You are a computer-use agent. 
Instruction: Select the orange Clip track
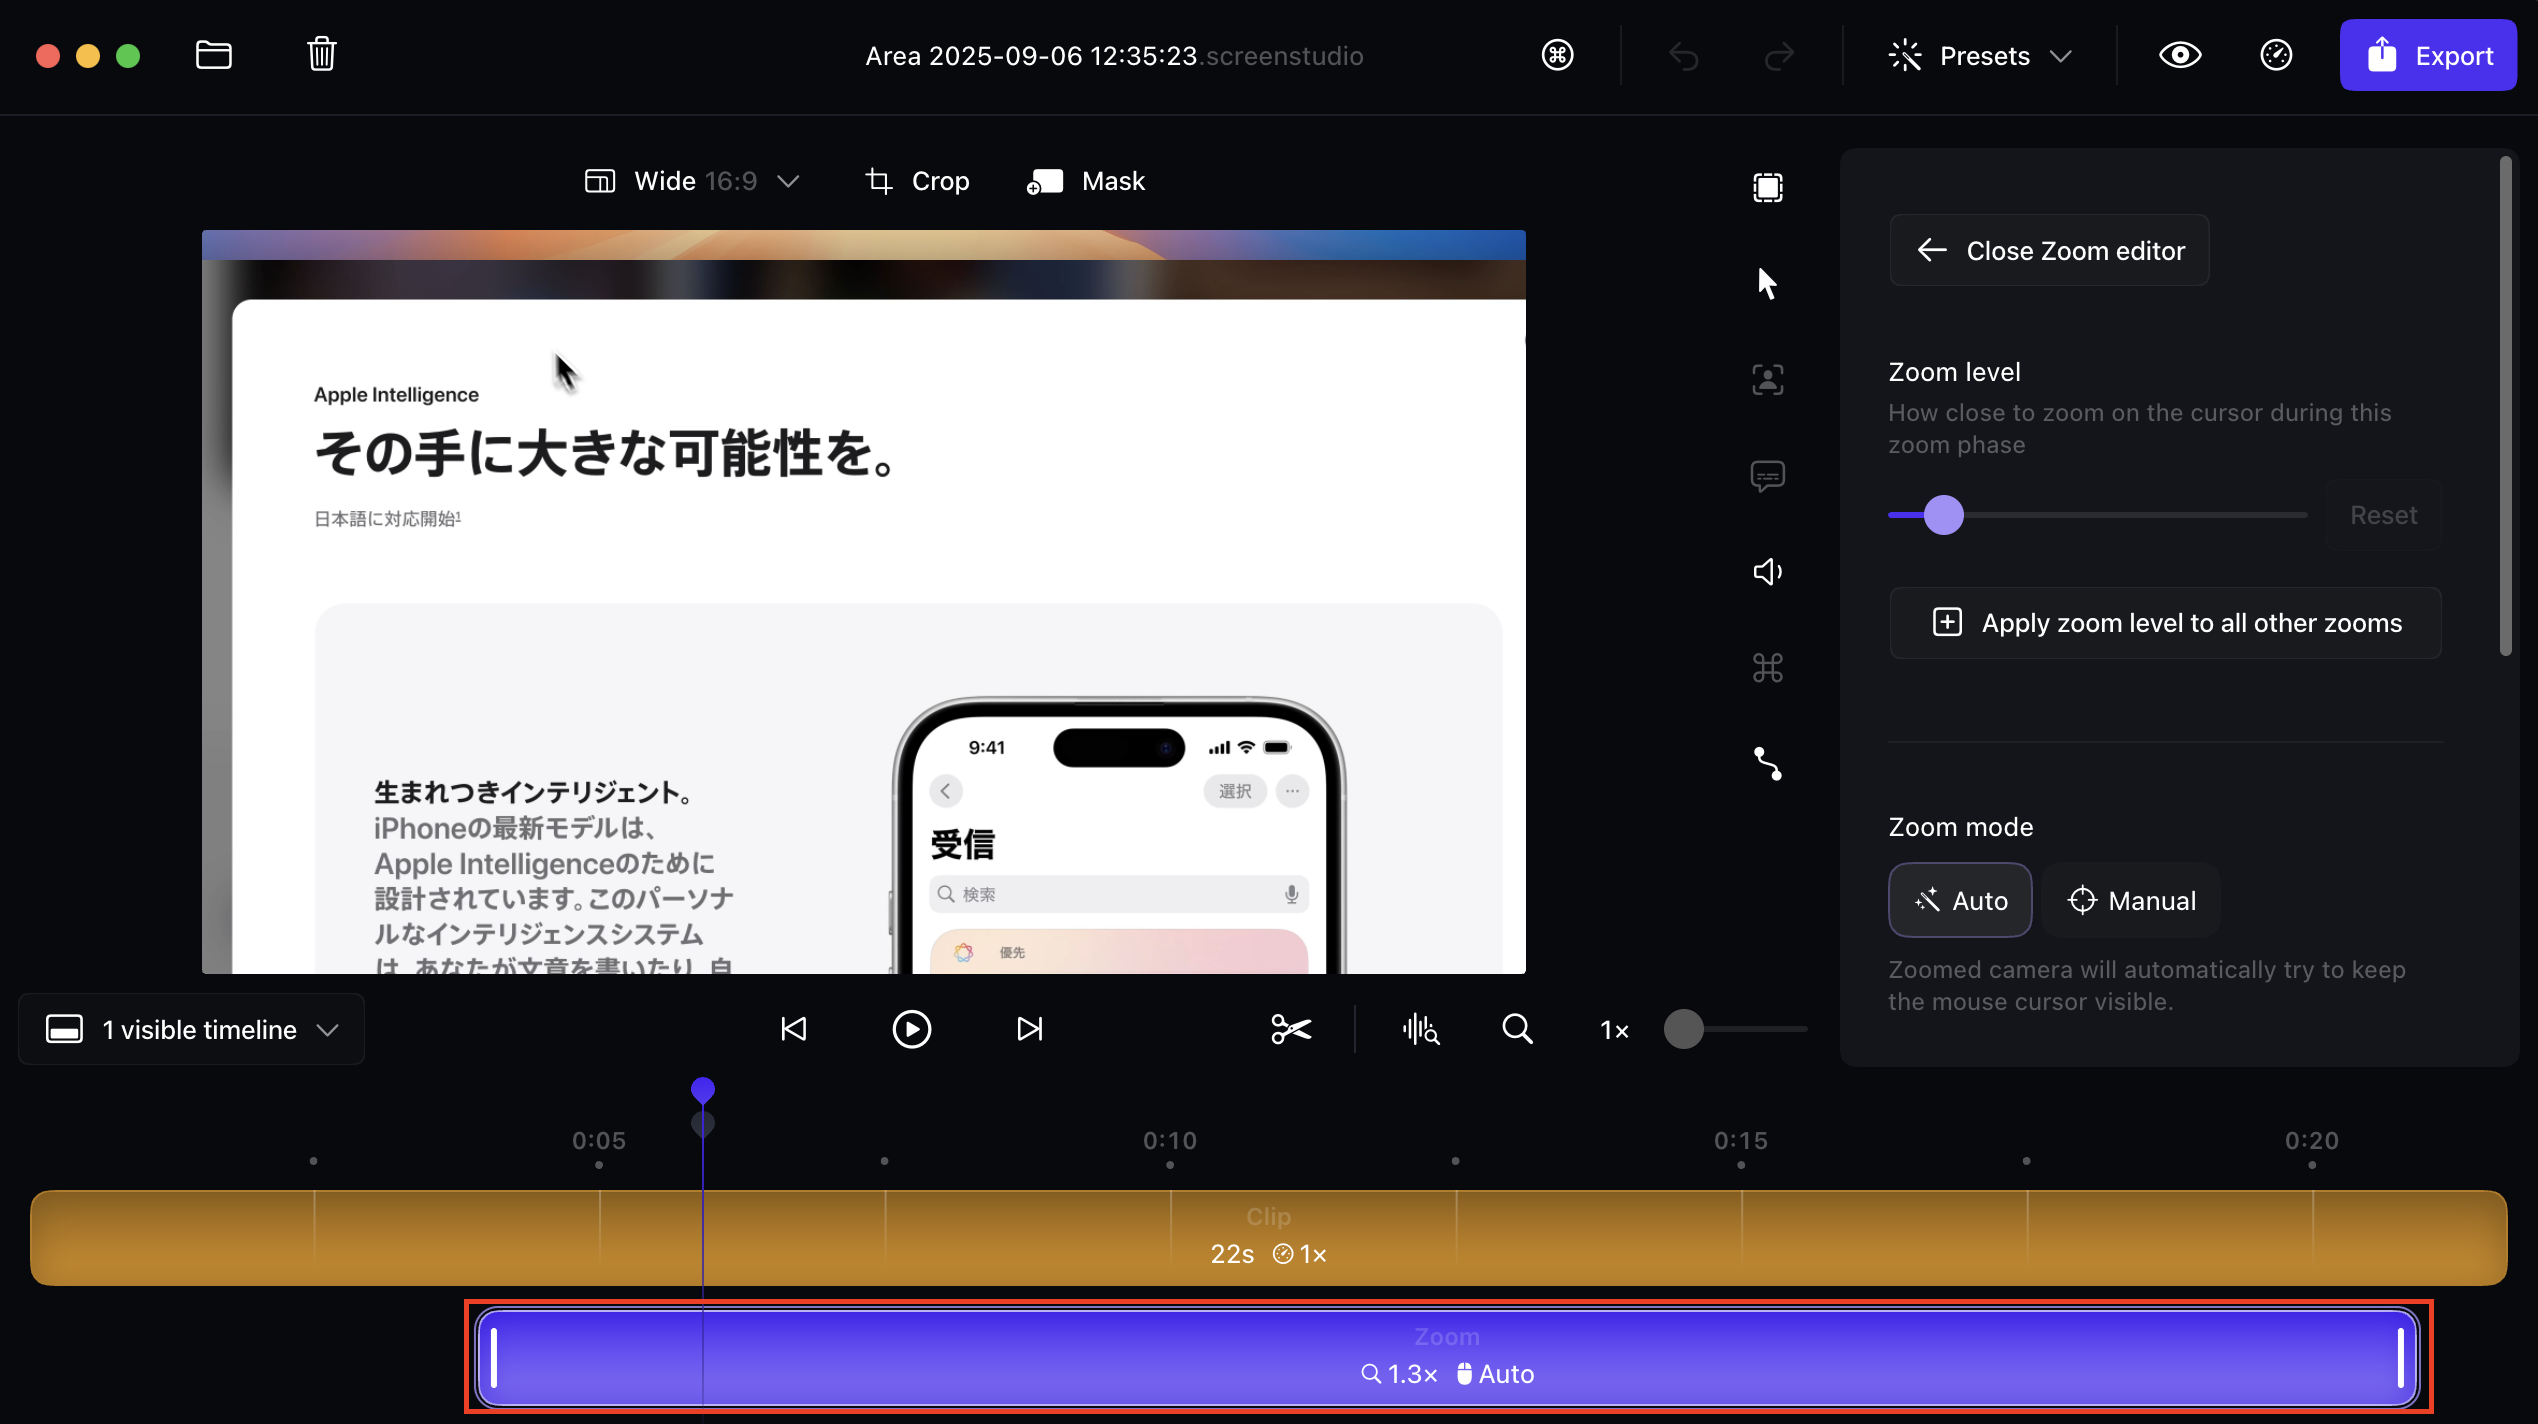[1268, 1237]
